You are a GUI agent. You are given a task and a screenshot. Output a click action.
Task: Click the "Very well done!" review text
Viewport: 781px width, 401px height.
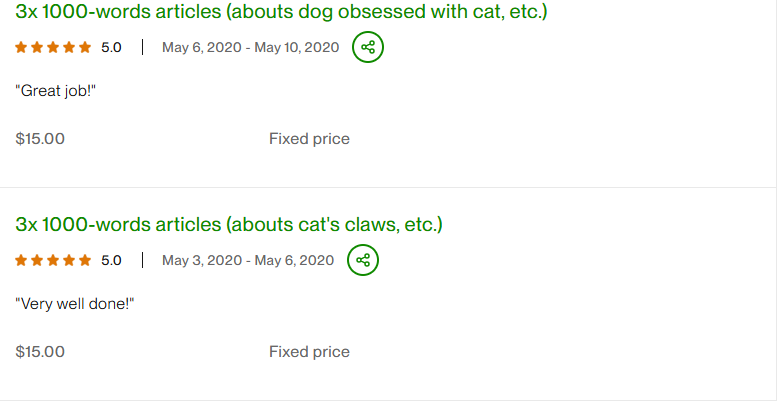[x=75, y=303]
